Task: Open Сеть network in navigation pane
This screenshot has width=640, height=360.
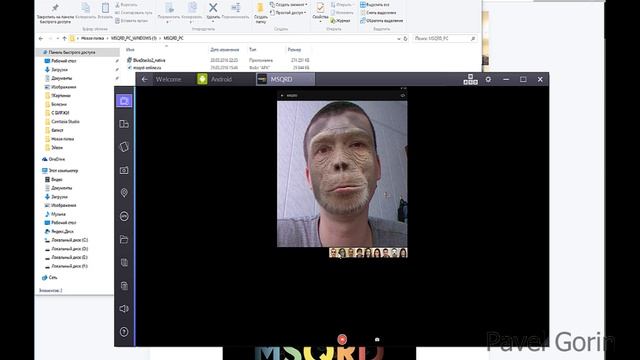Action: (x=53, y=278)
